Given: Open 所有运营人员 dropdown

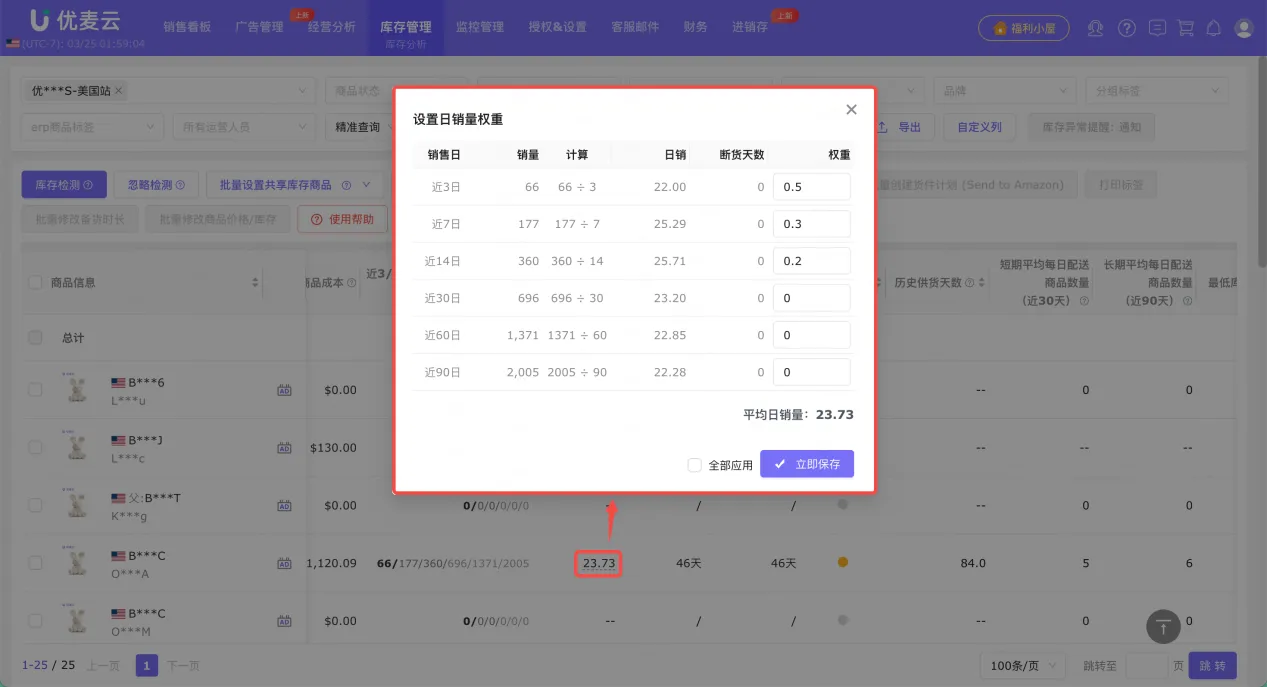Looking at the screenshot, I should 243,127.
